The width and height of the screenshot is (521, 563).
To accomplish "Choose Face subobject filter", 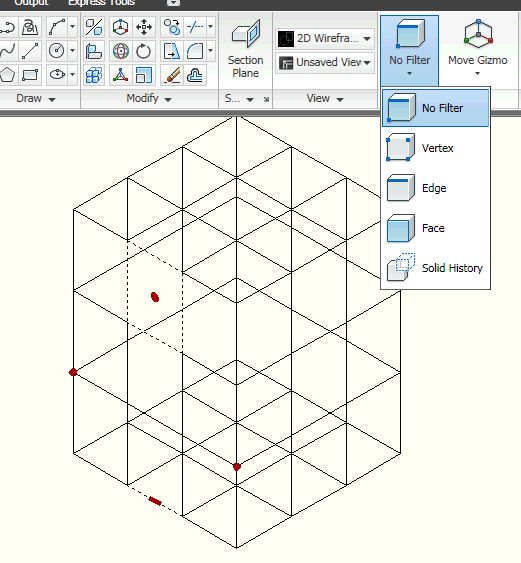I will pos(436,228).
